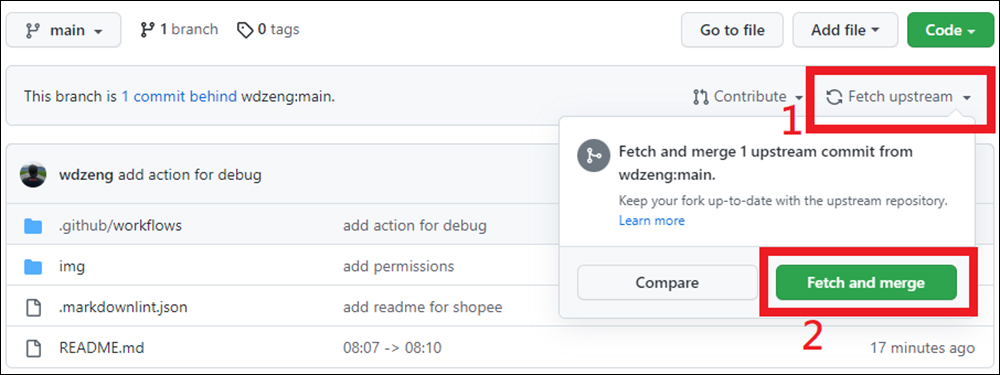Click the tag icon beside 0 tags
This screenshot has width=1000, height=375.
pyautogui.click(x=245, y=30)
